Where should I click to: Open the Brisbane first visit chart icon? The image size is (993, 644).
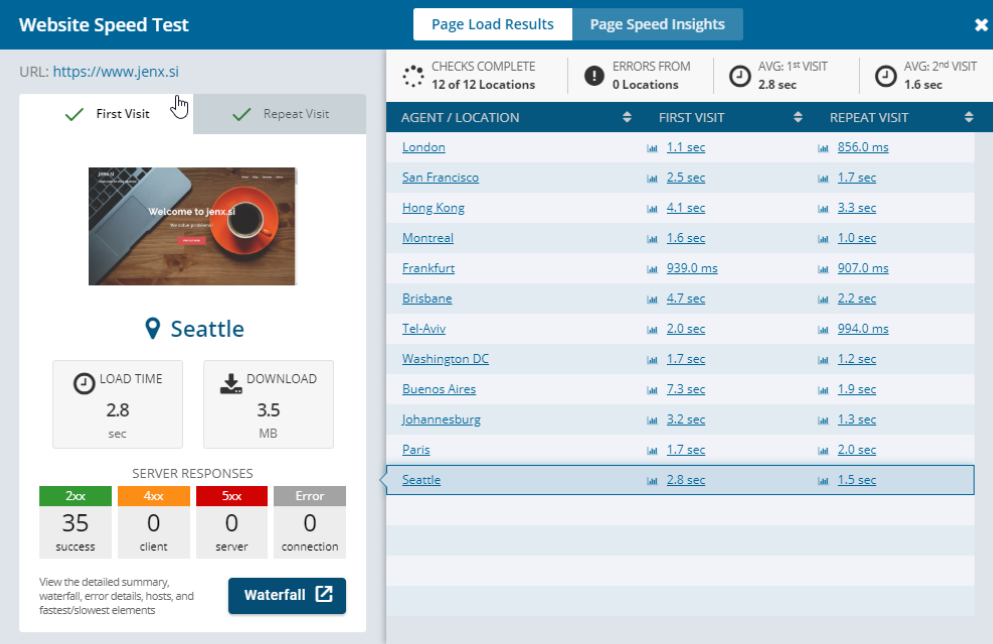(652, 300)
